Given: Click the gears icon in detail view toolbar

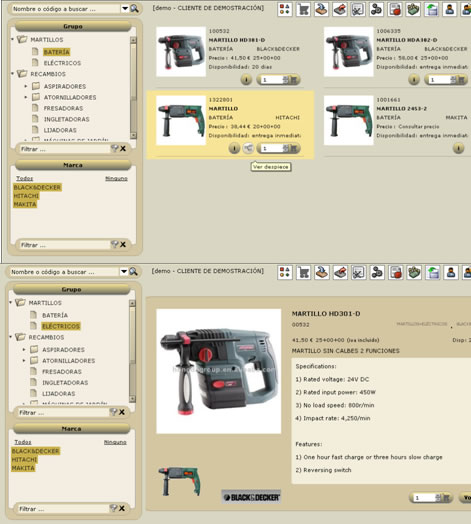Looking at the screenshot, I should tap(377, 272).
